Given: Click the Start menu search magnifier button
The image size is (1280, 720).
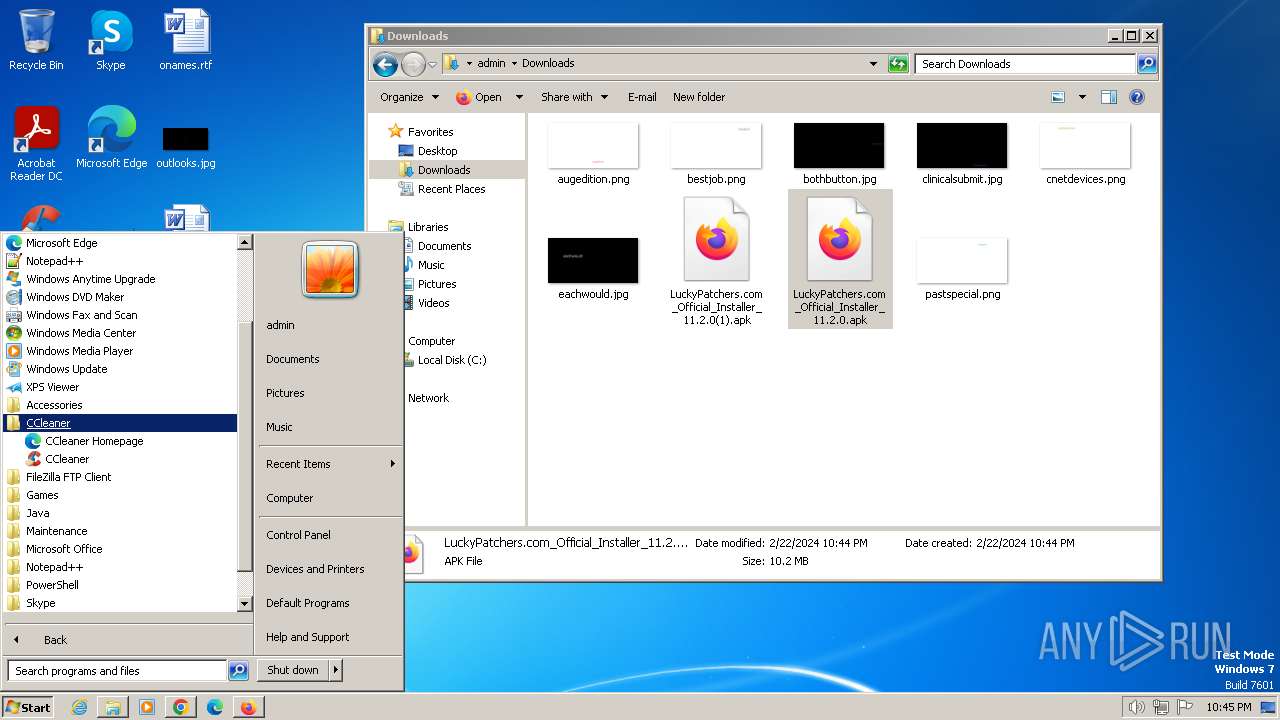Looking at the screenshot, I should 238,671.
